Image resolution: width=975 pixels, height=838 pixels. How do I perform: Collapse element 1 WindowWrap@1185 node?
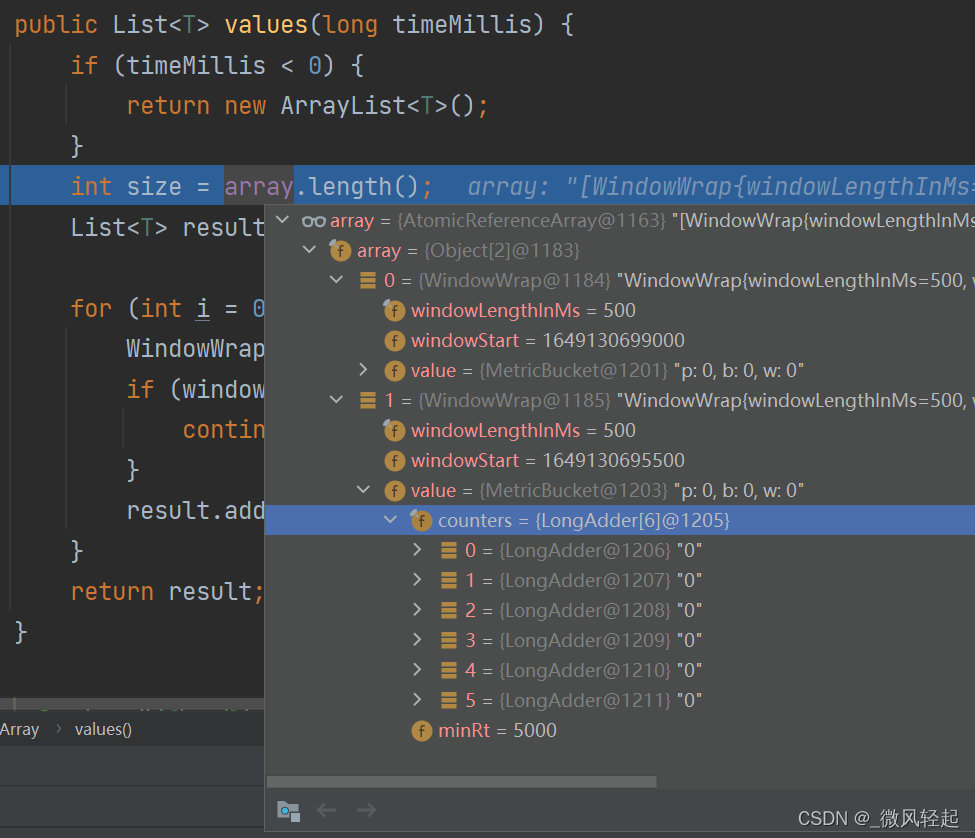click(336, 400)
